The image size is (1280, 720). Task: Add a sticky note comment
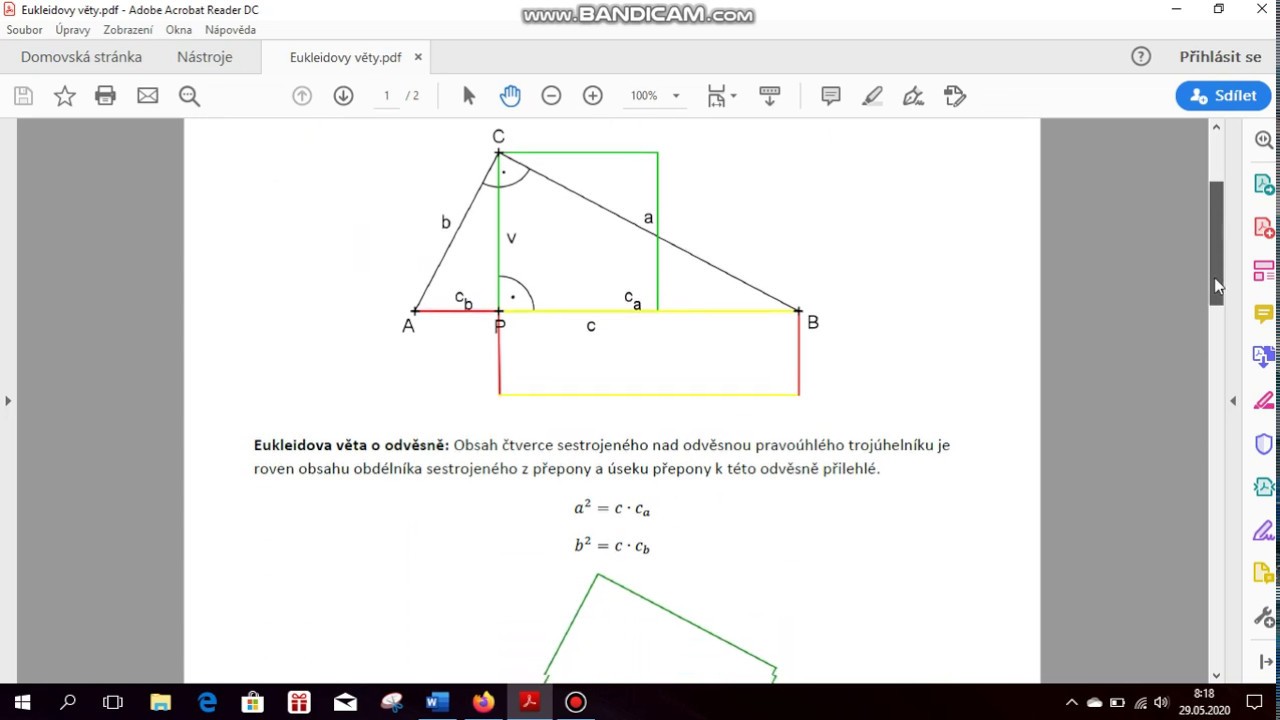(830, 96)
